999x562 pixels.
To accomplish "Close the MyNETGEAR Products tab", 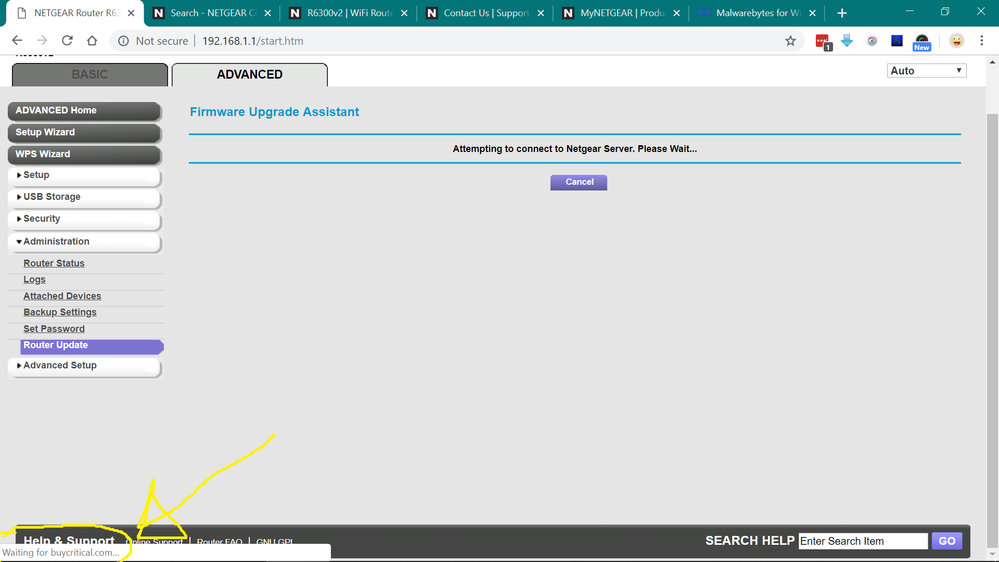I will 676,13.
